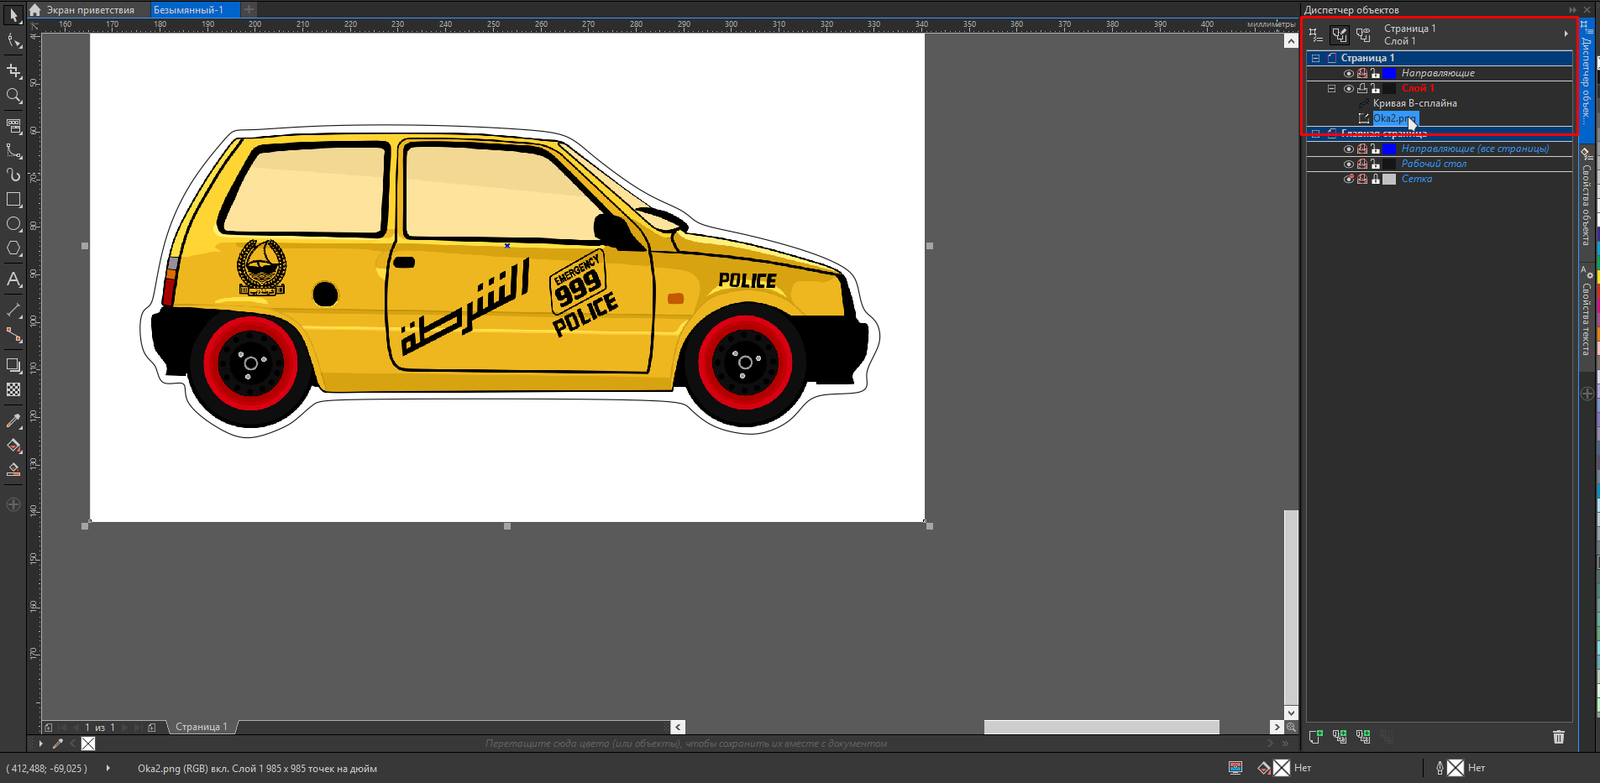Collapse the Главная страница tree node
Screen dimensions: 1600x783
tap(1316, 133)
